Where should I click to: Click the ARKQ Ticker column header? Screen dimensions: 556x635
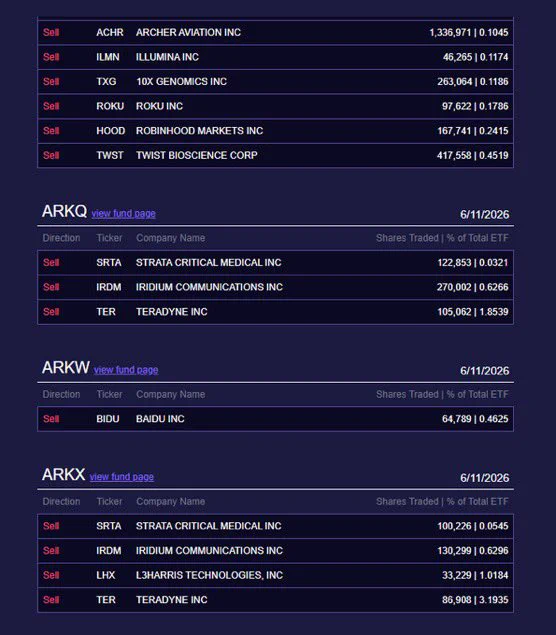(x=109, y=238)
